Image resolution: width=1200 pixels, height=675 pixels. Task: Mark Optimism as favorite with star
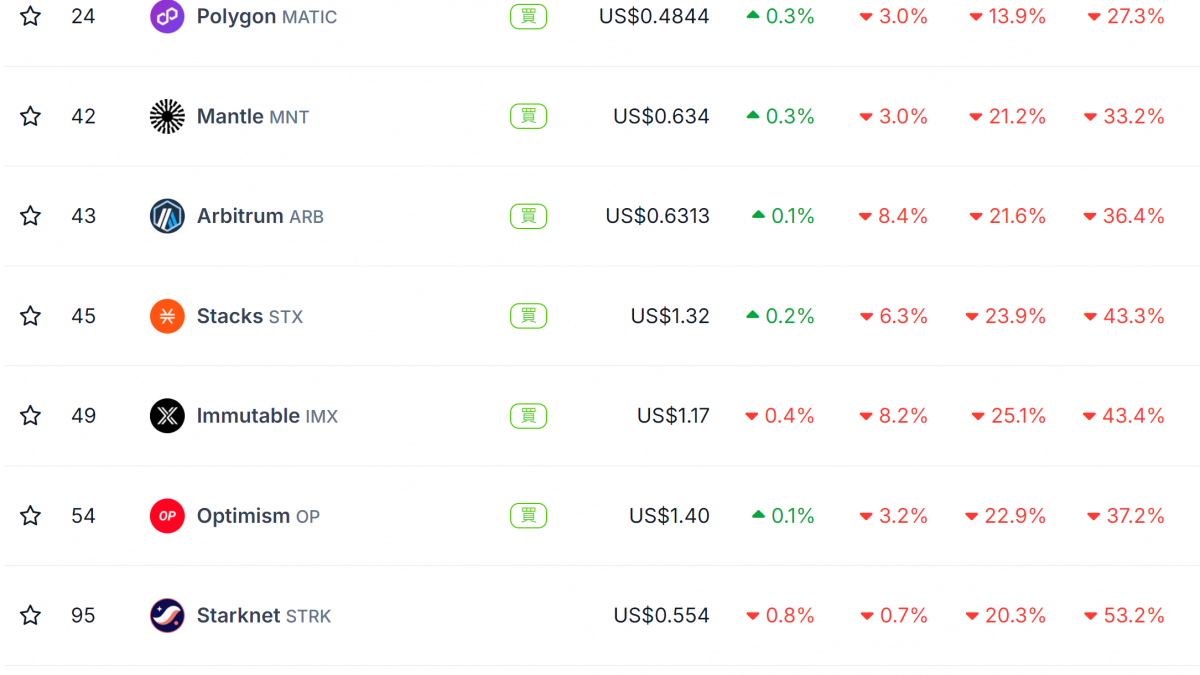(31, 516)
